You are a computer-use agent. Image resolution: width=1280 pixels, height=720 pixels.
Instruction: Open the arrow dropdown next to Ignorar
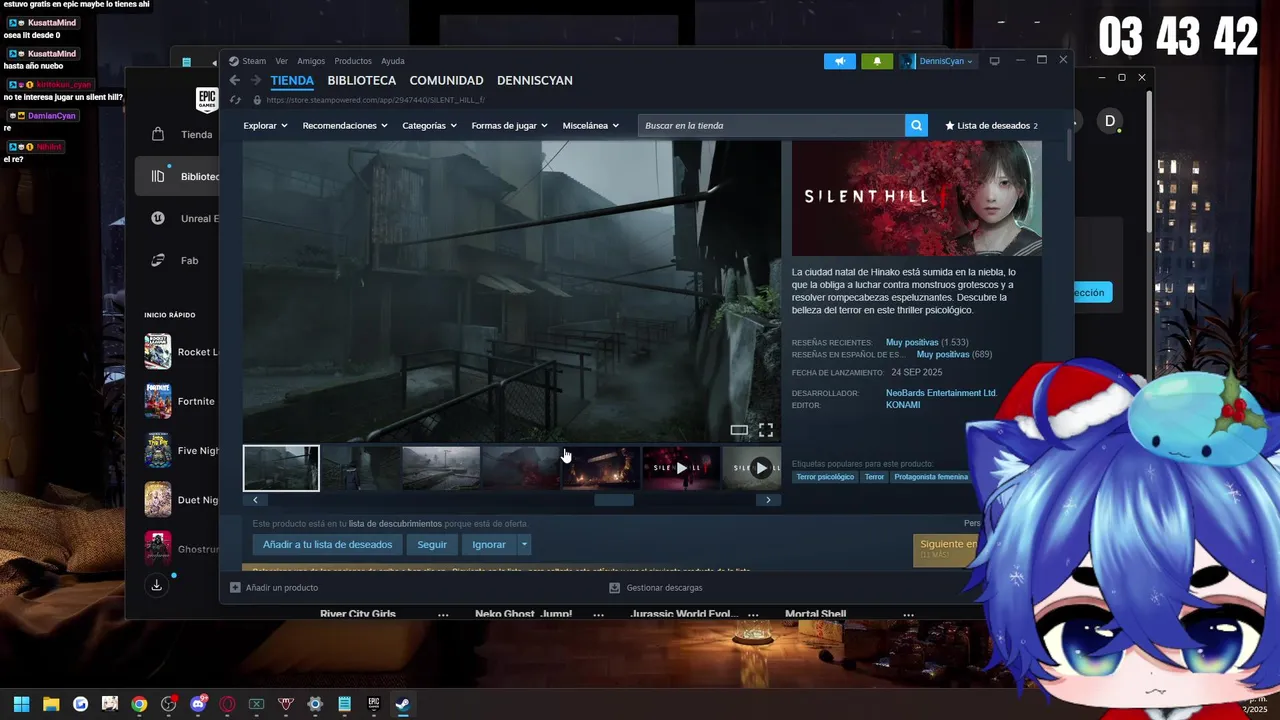tap(524, 545)
